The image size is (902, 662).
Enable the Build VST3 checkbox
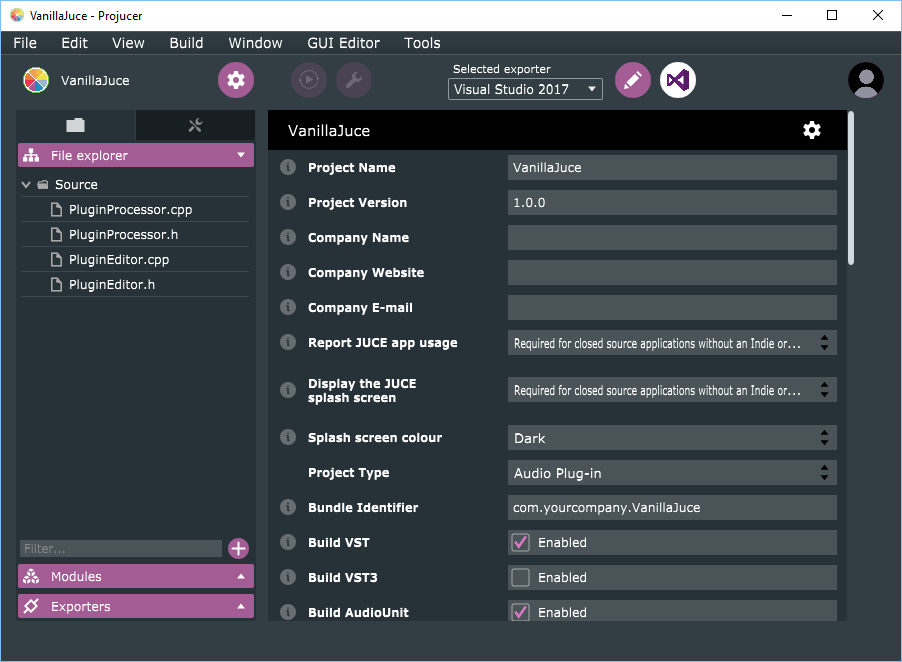(520, 577)
